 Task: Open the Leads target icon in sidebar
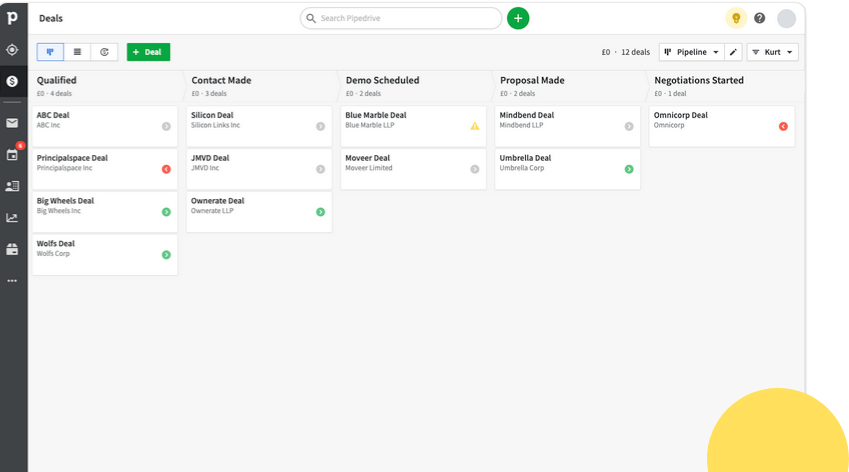12,50
